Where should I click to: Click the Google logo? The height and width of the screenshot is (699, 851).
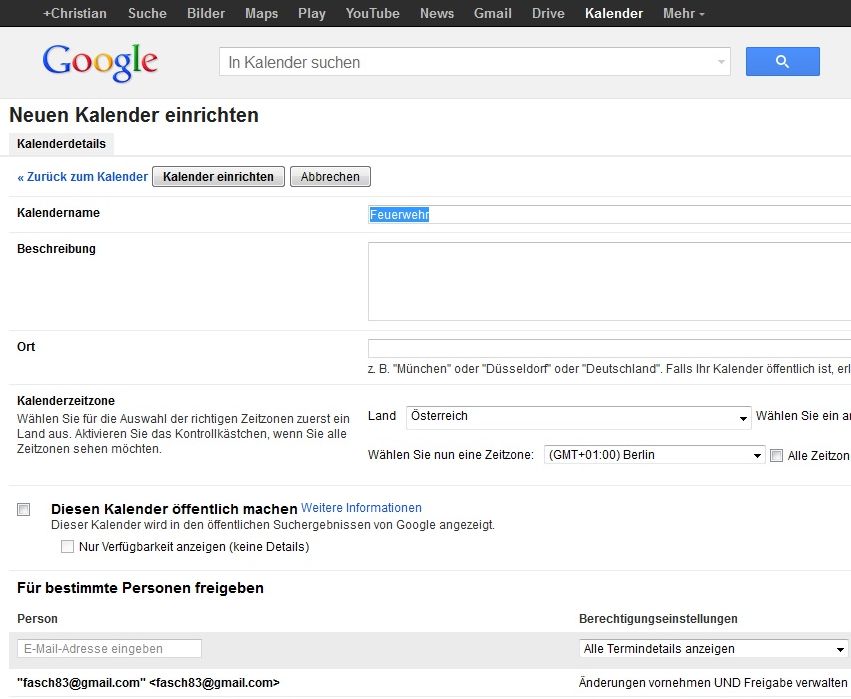[100, 62]
